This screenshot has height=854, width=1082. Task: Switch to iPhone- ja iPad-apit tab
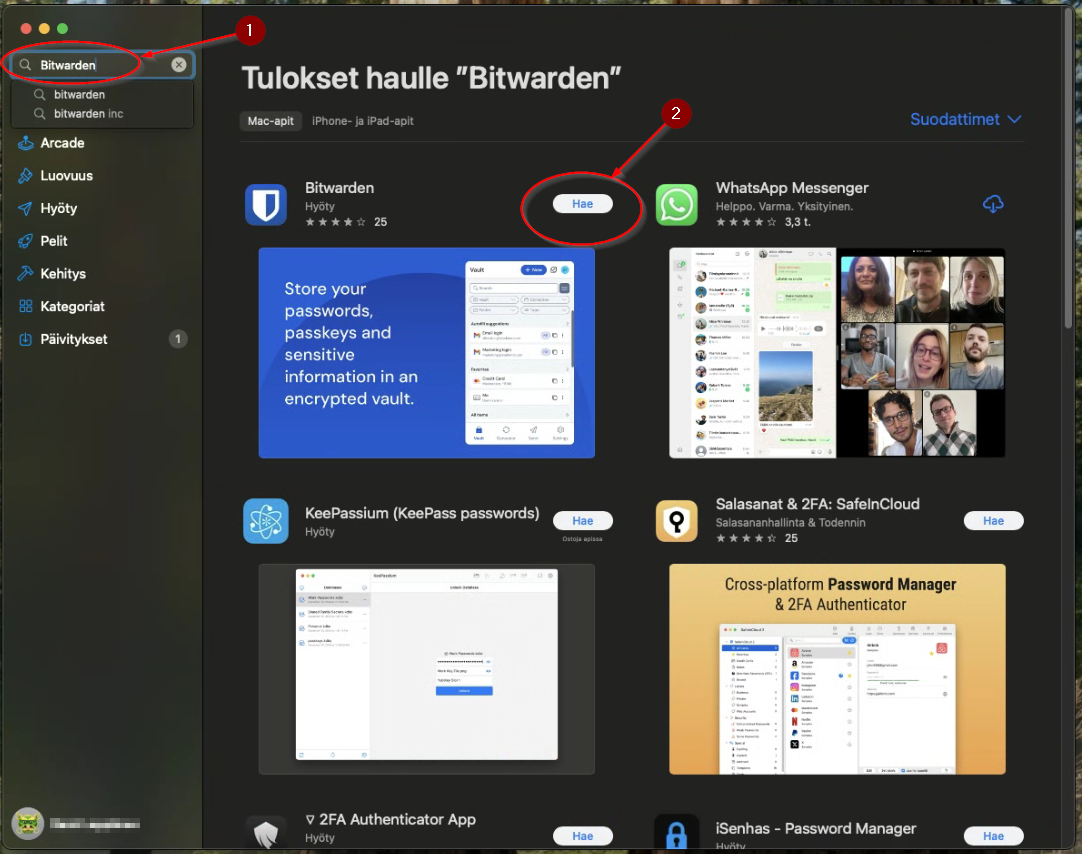click(x=363, y=121)
